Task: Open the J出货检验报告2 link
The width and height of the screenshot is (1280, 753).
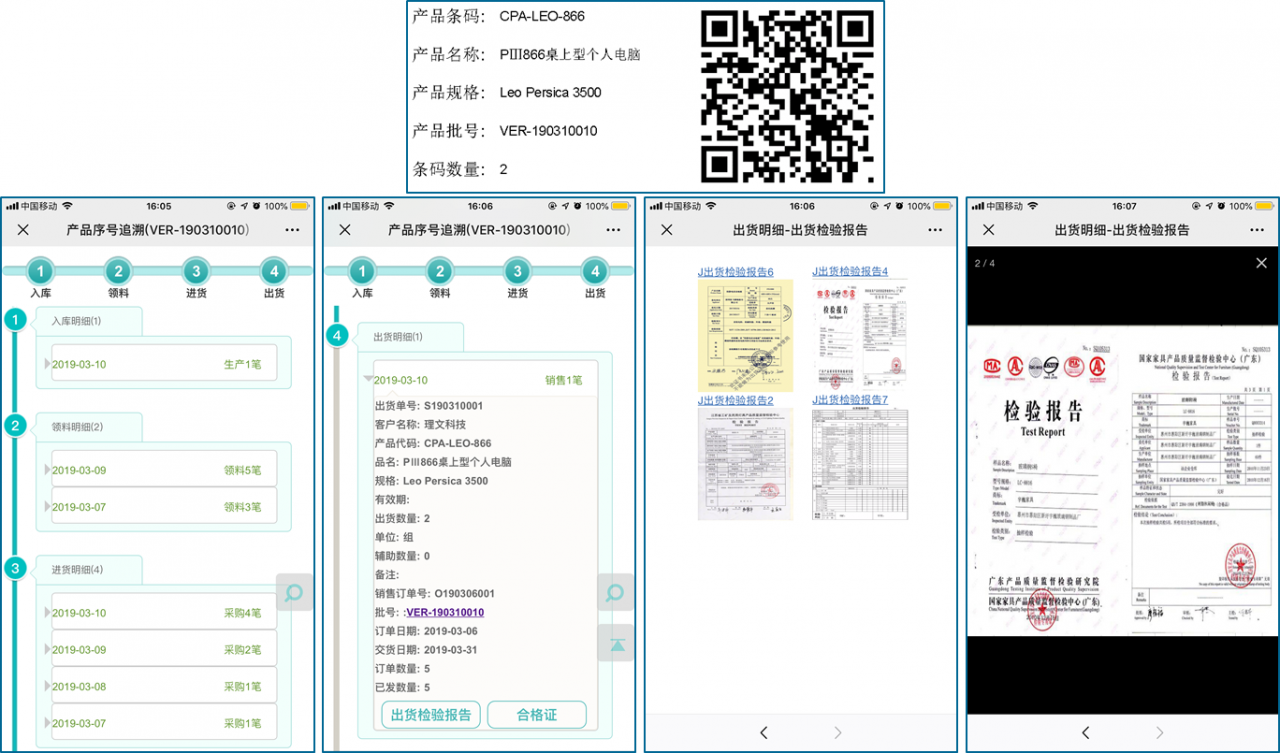Action: [x=736, y=400]
